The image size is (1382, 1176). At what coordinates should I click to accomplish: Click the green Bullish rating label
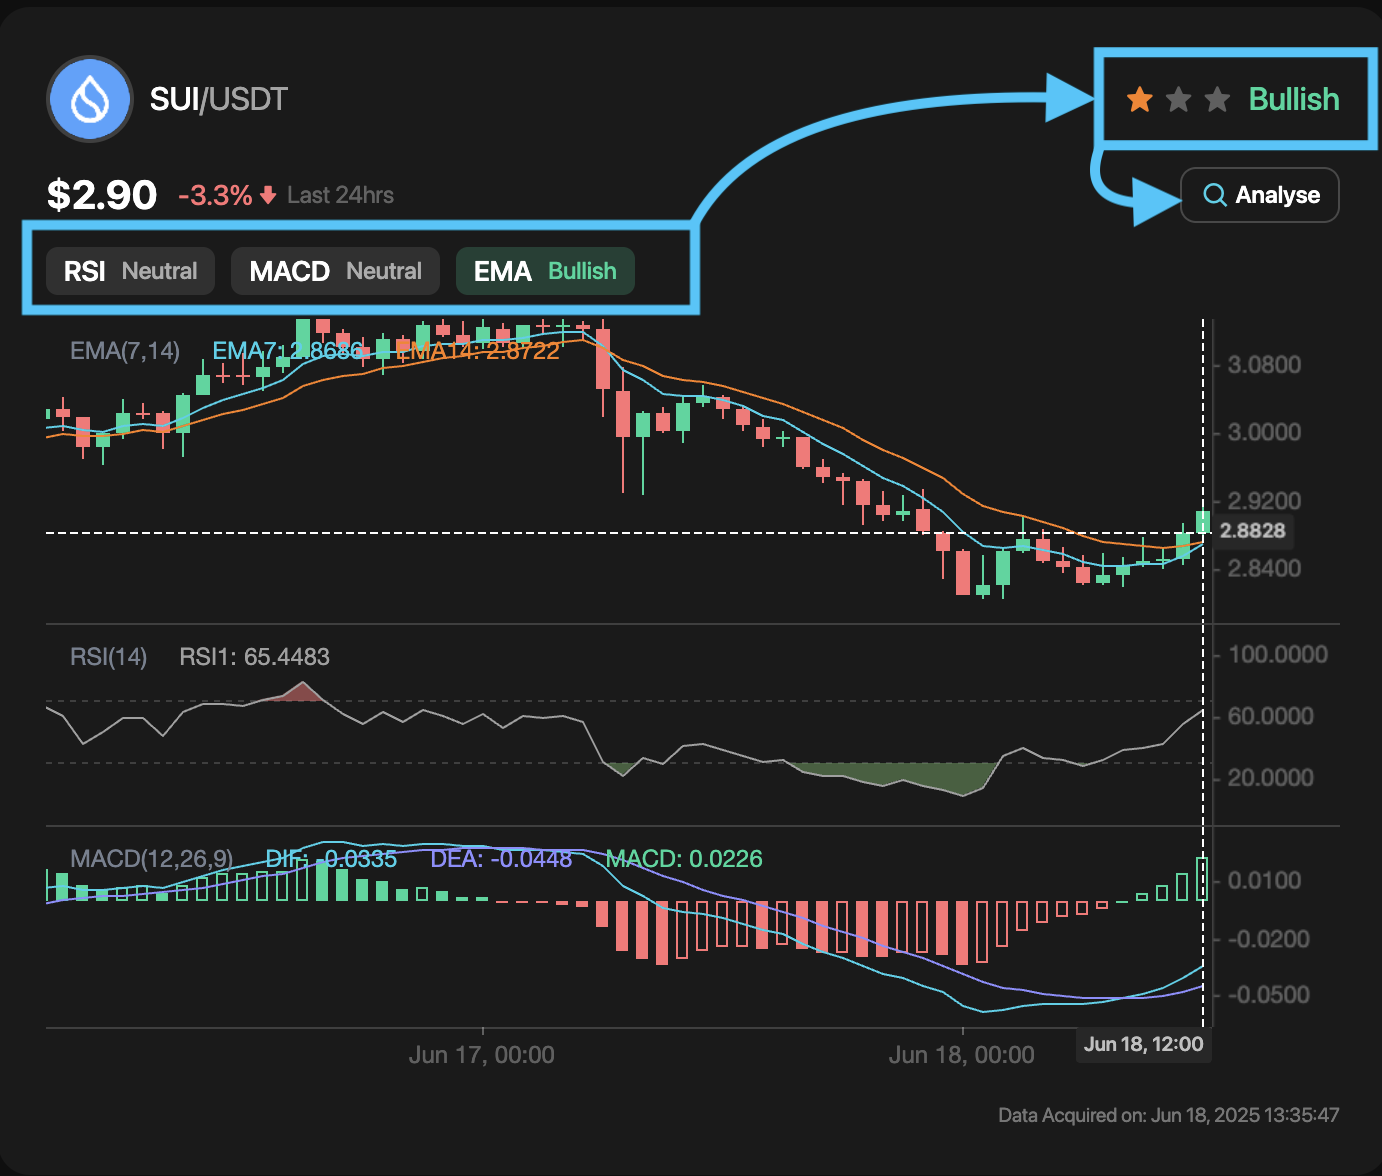pos(1294,99)
